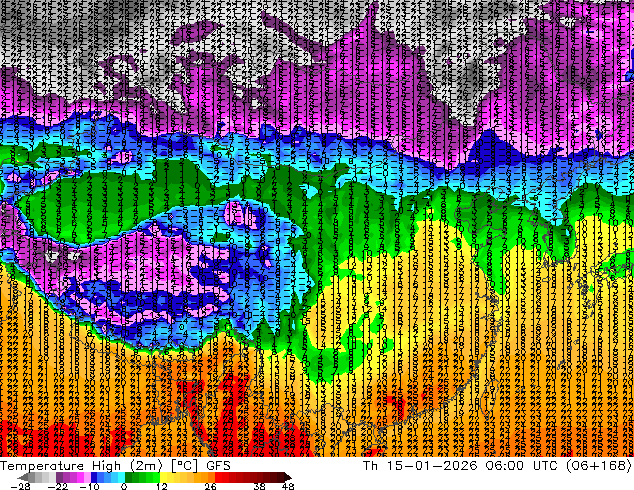Click the '-10' legend label

[89, 486]
